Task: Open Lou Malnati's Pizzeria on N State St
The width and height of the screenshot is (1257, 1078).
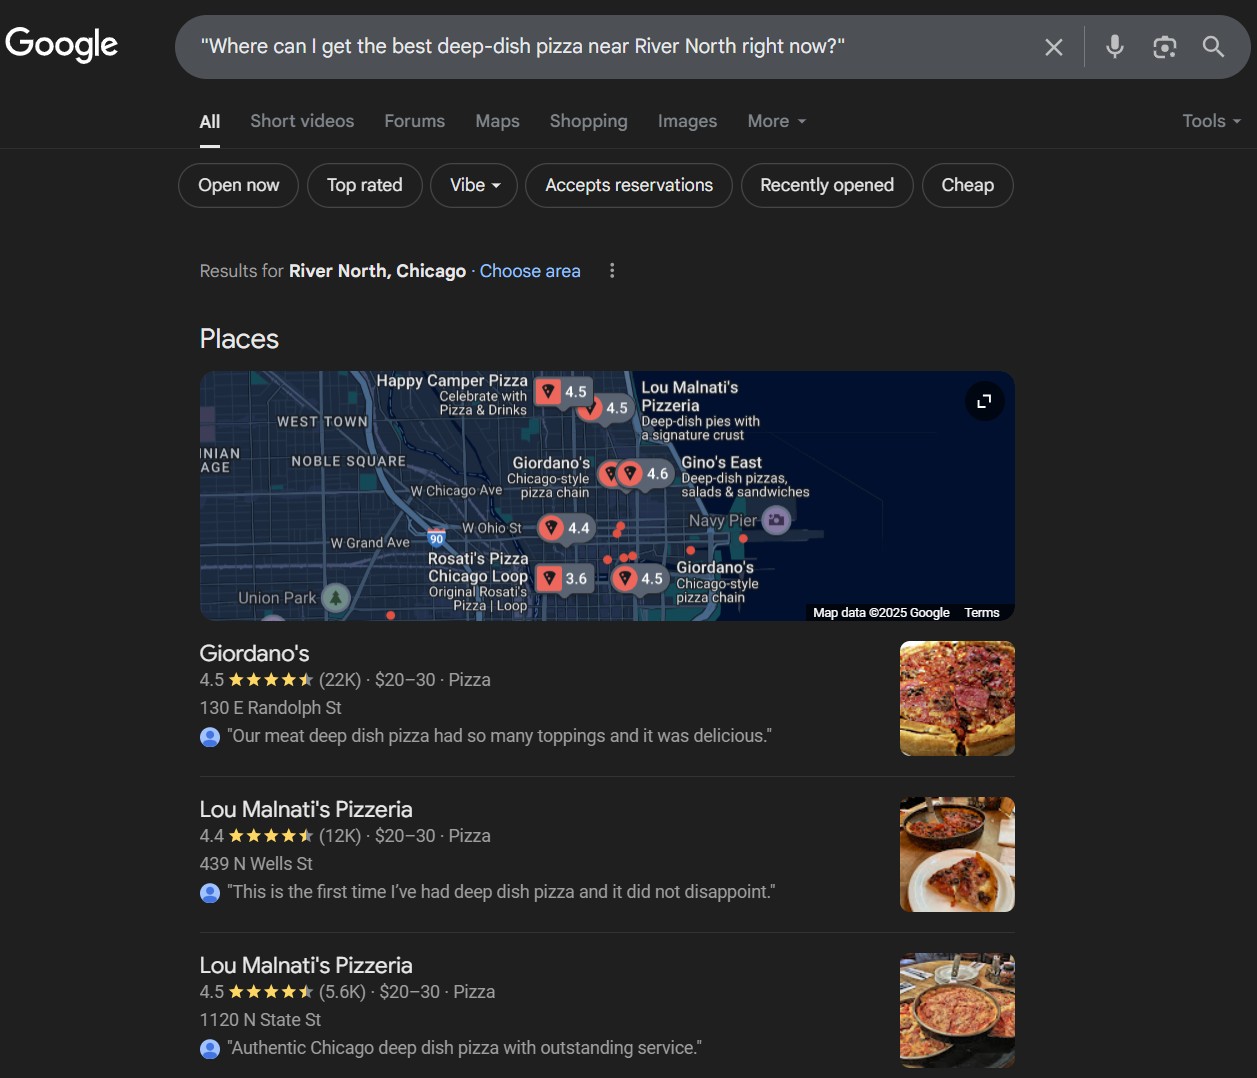Action: coord(306,965)
